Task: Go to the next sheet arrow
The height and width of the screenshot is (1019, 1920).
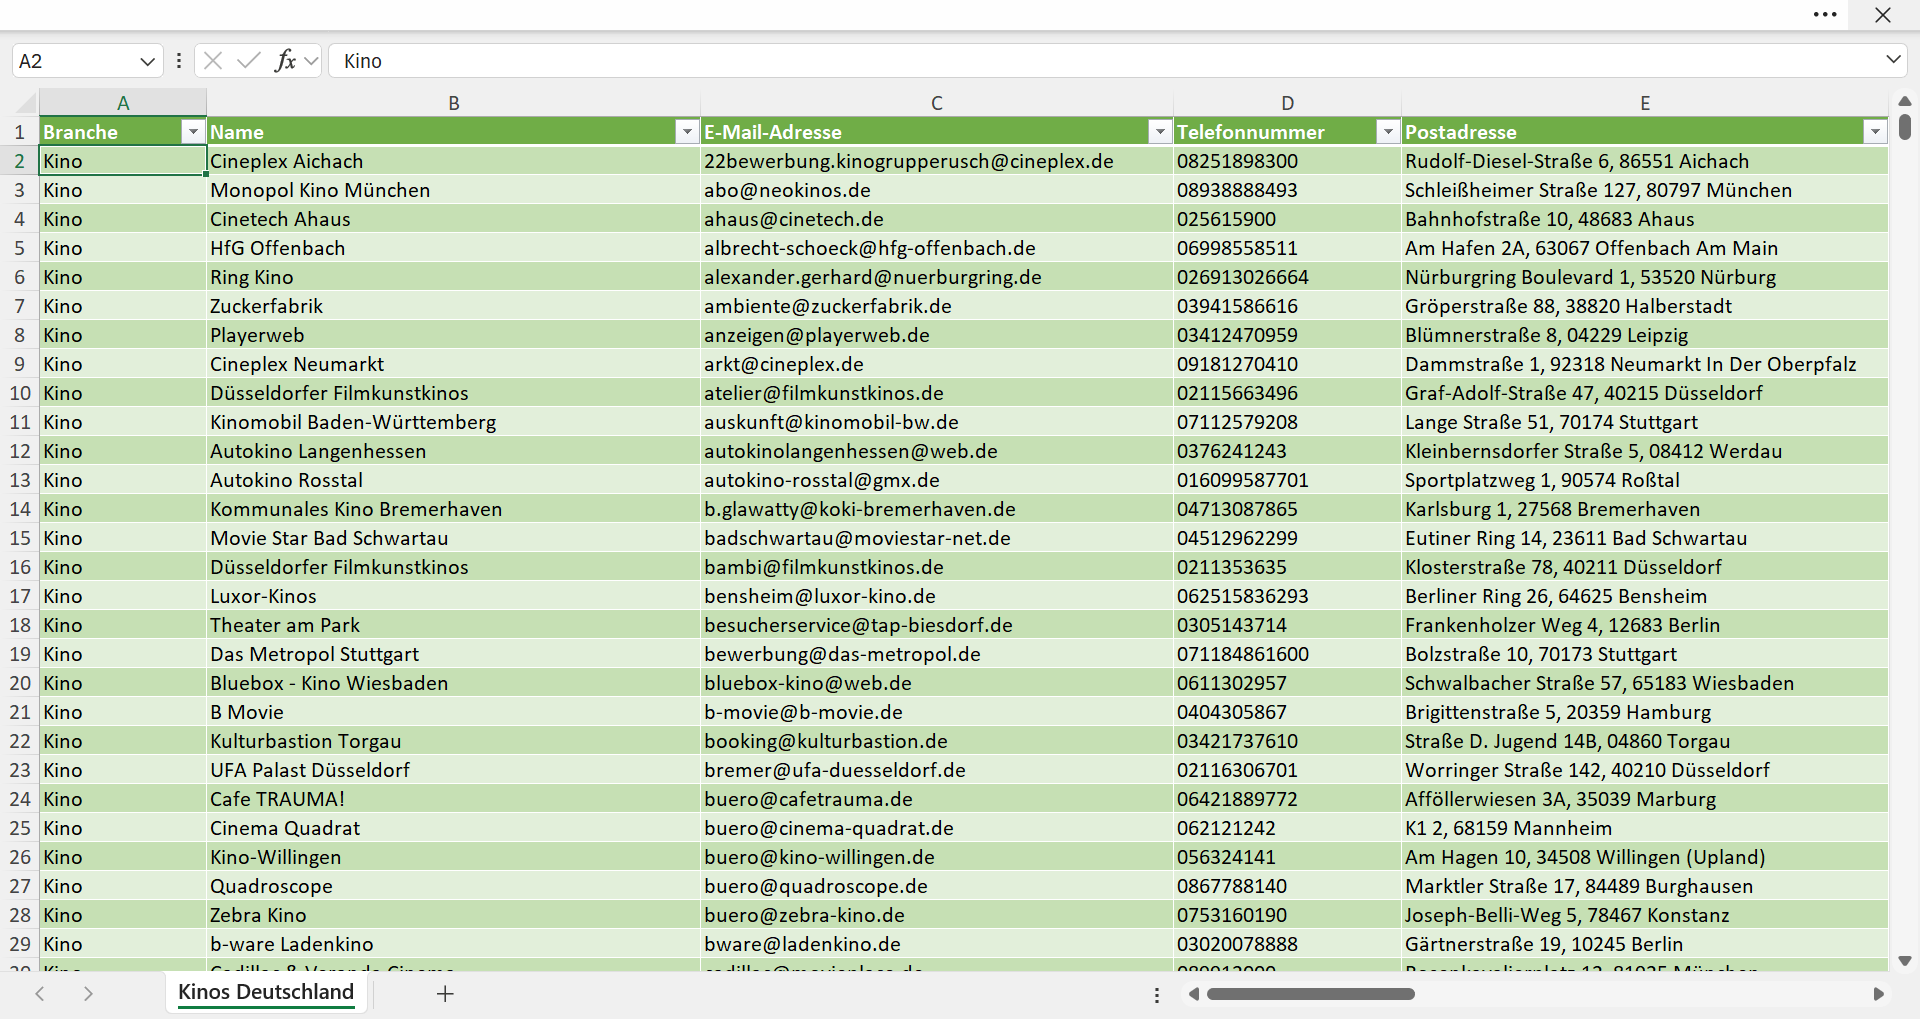Action: coord(88,993)
